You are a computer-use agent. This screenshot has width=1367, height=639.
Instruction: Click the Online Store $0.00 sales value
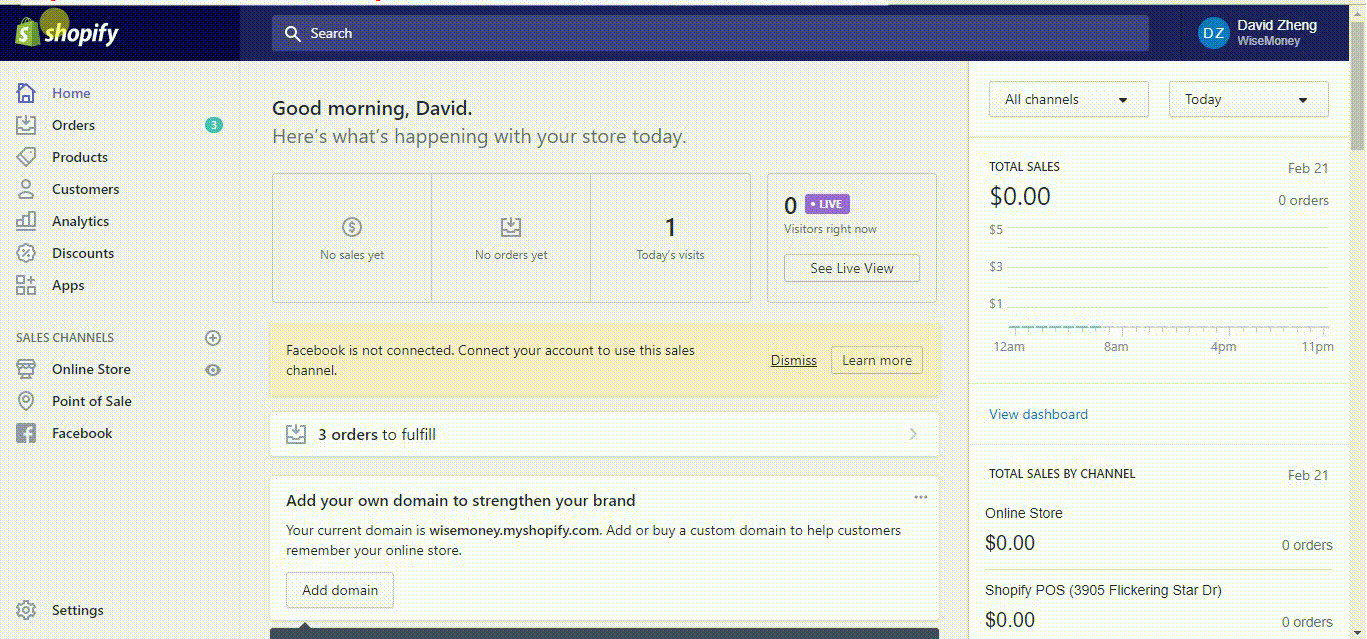point(1010,543)
